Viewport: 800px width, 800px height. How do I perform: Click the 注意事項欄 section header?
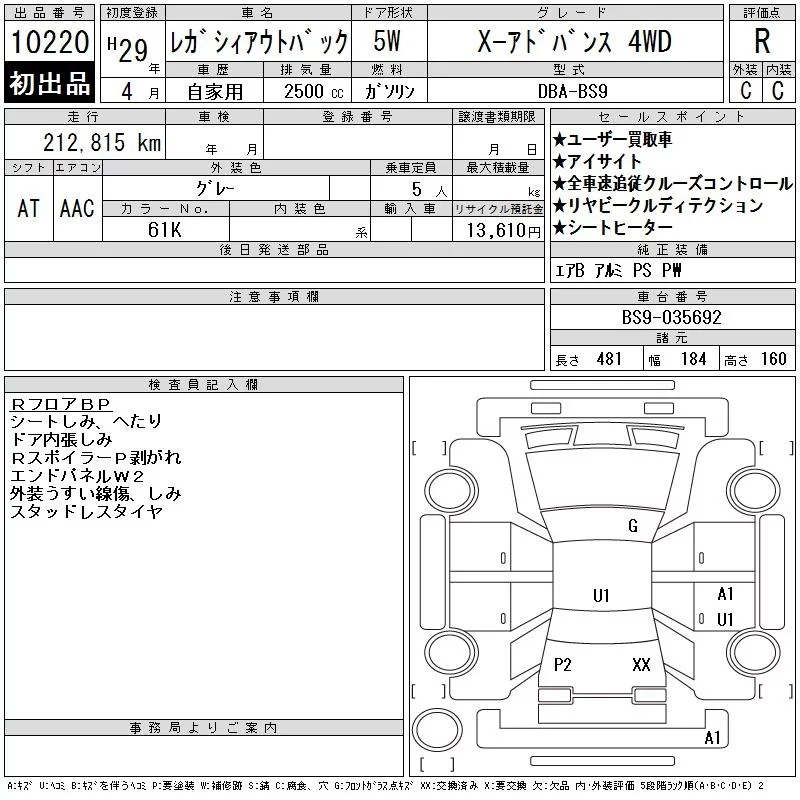click(x=274, y=296)
